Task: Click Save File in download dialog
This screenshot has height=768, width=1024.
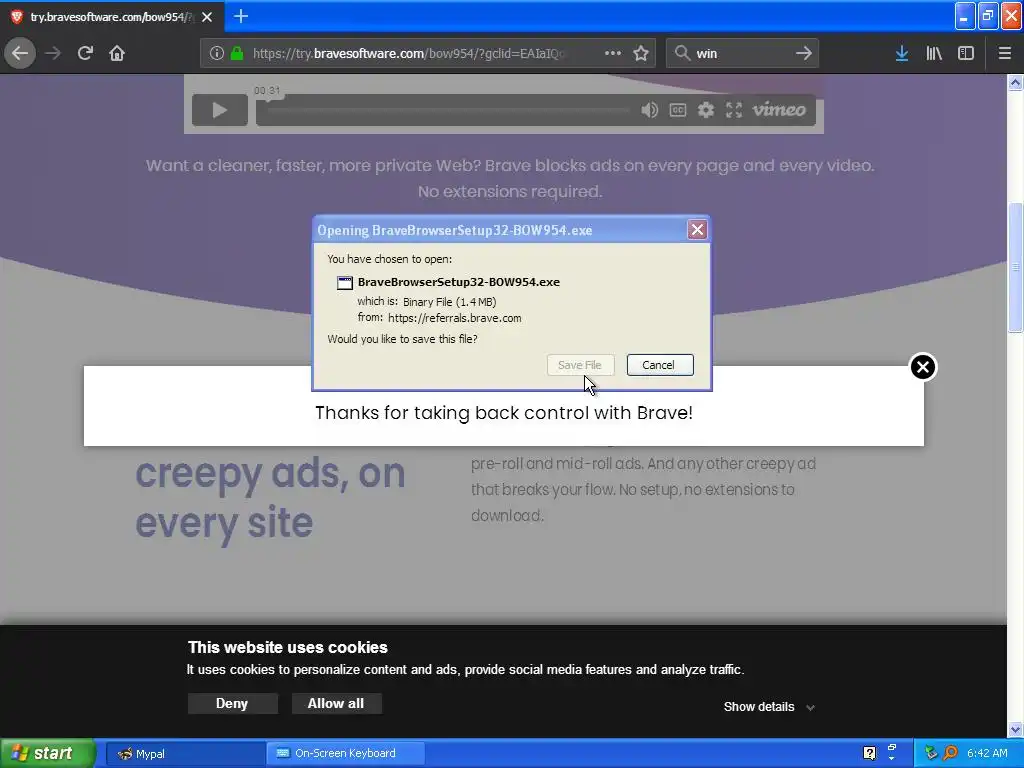Action: tap(580, 365)
